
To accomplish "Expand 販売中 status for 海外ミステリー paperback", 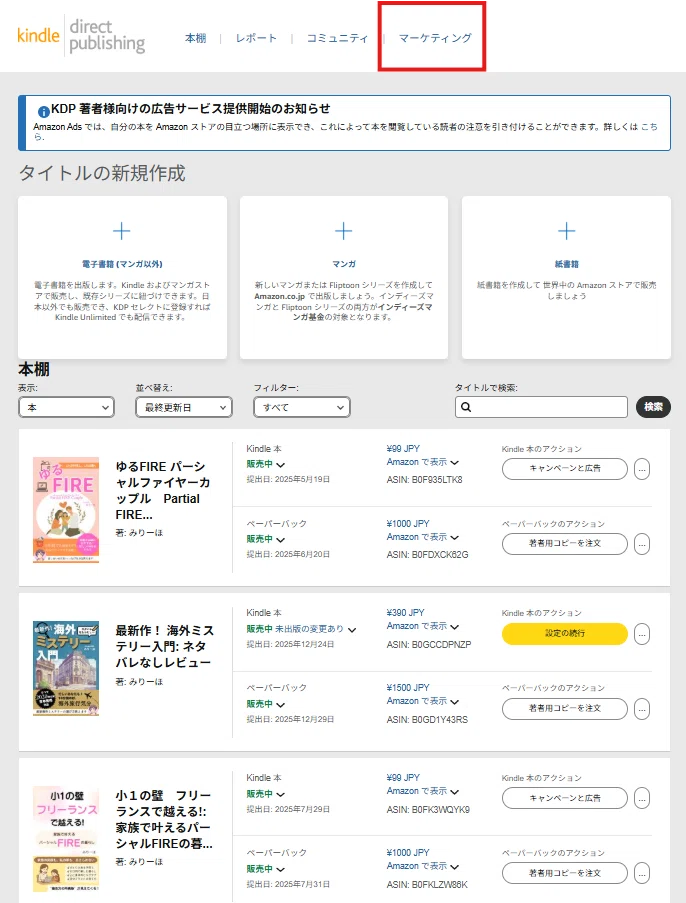I will point(266,704).
